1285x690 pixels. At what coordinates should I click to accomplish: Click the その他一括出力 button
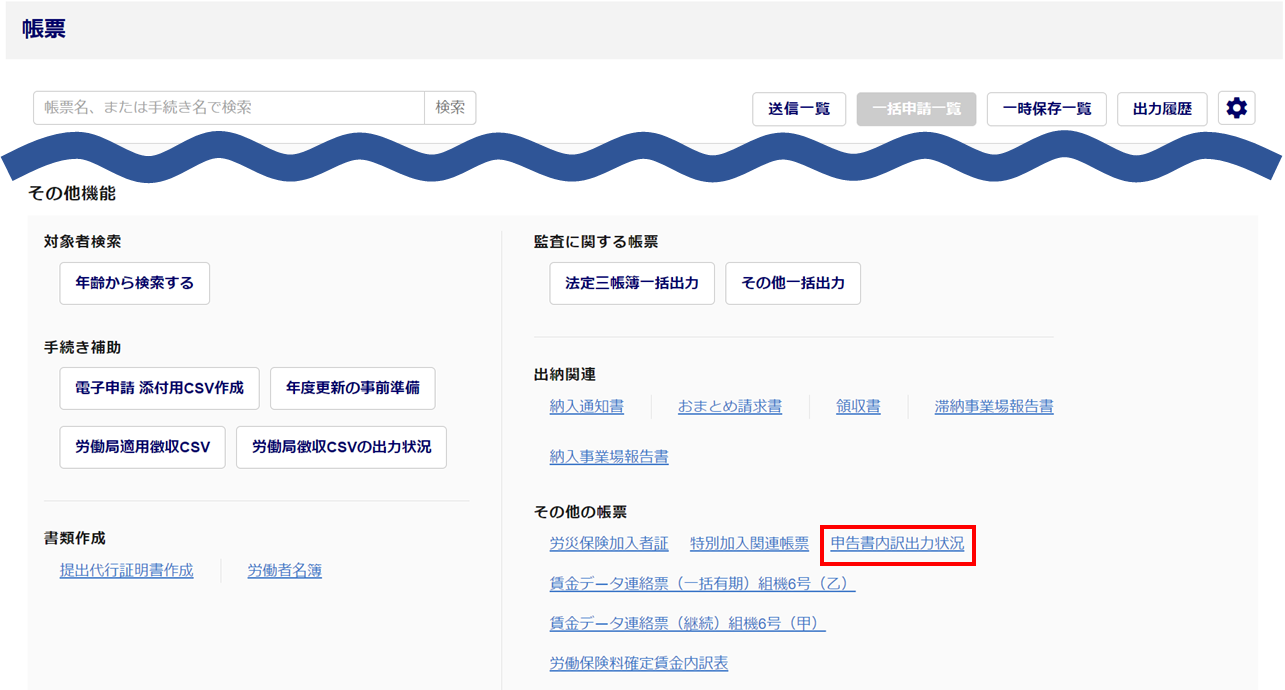point(793,283)
